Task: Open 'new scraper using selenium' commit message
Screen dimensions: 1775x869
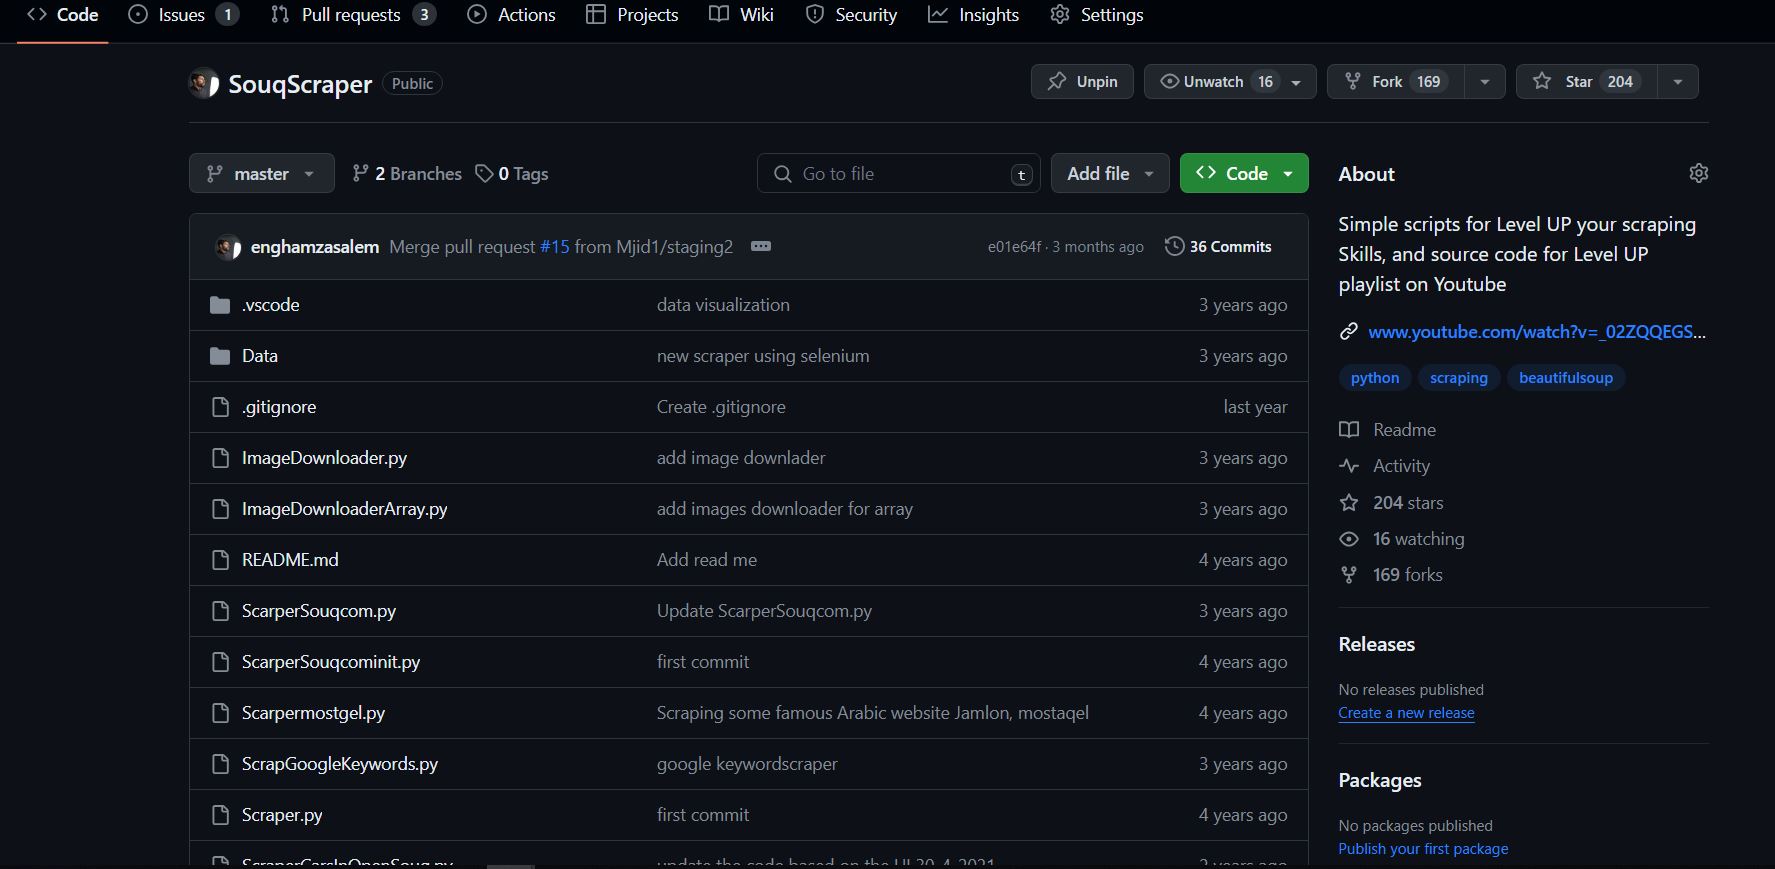Action: tap(763, 356)
